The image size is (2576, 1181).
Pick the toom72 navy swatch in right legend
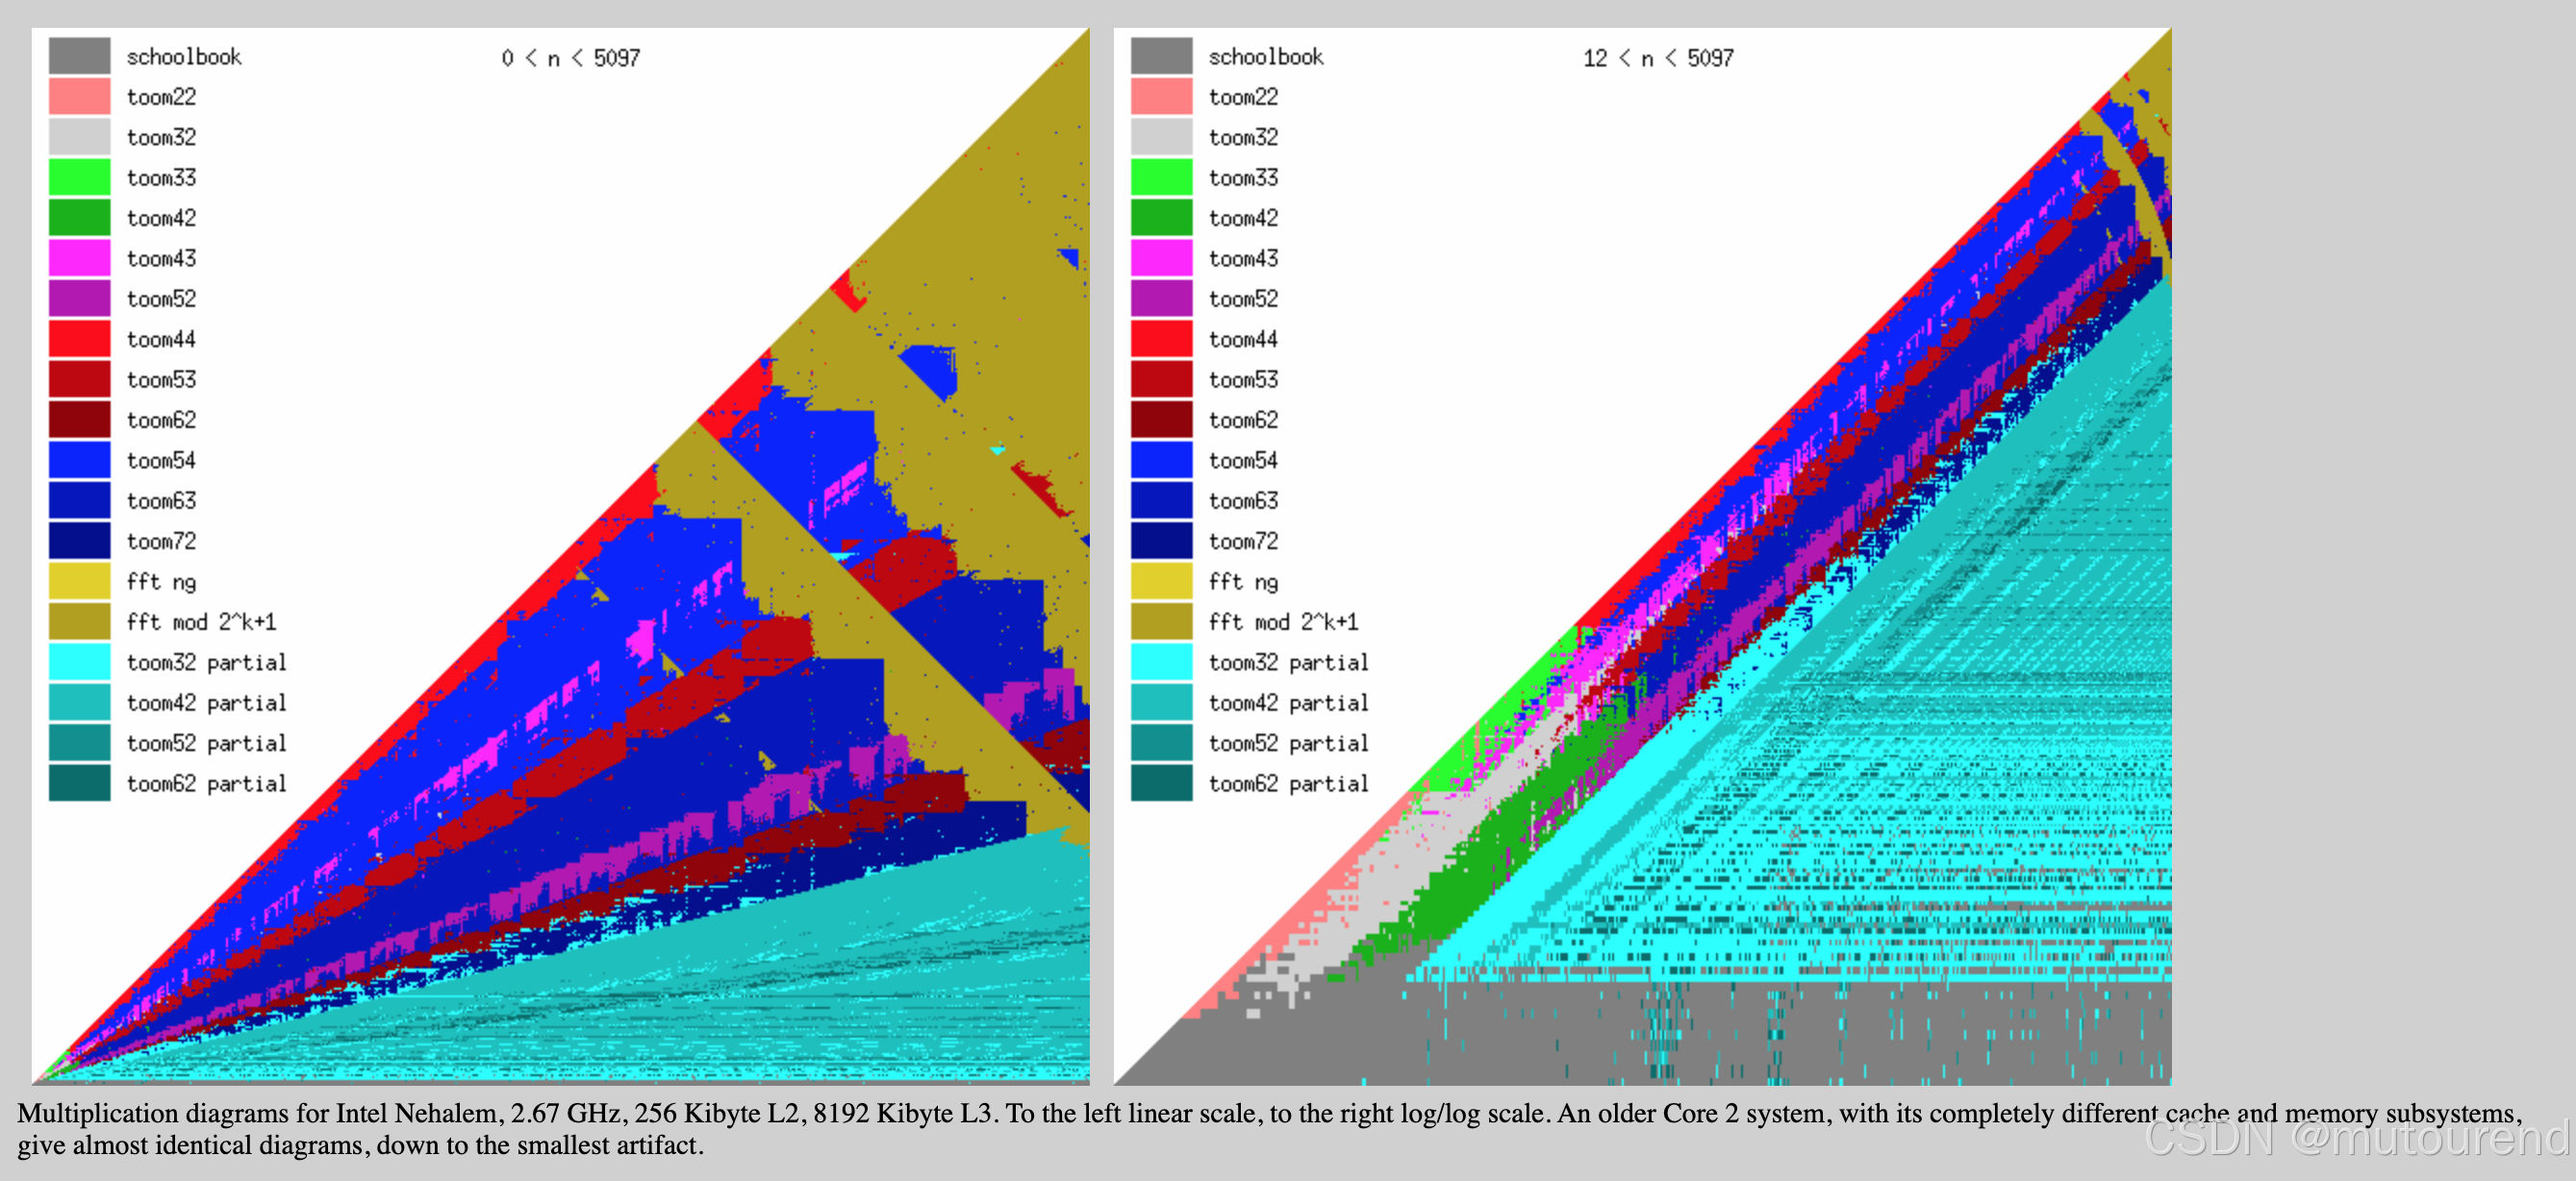tap(1161, 541)
